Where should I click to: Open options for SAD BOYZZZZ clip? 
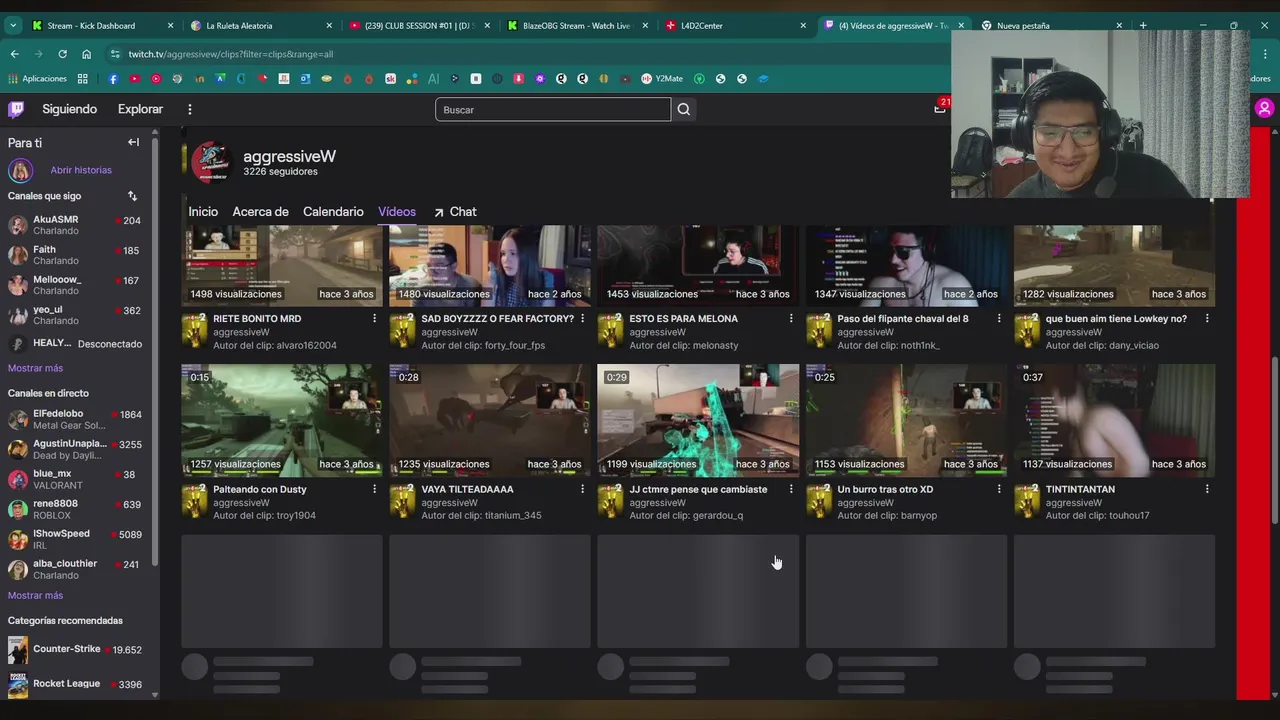pos(582,319)
